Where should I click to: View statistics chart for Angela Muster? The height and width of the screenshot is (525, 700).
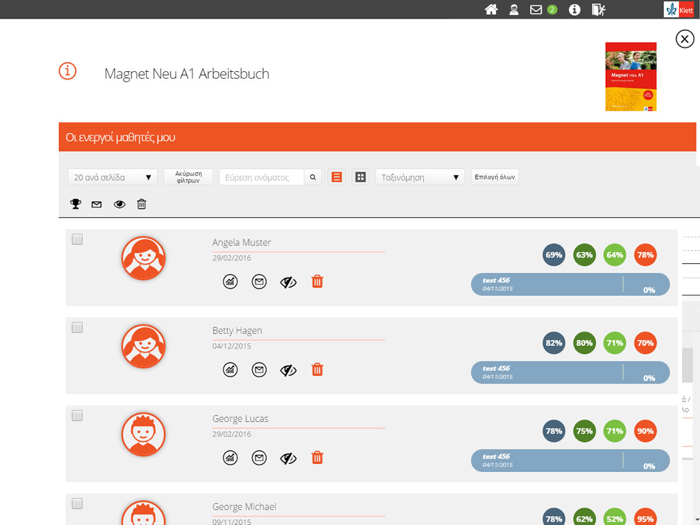click(230, 282)
